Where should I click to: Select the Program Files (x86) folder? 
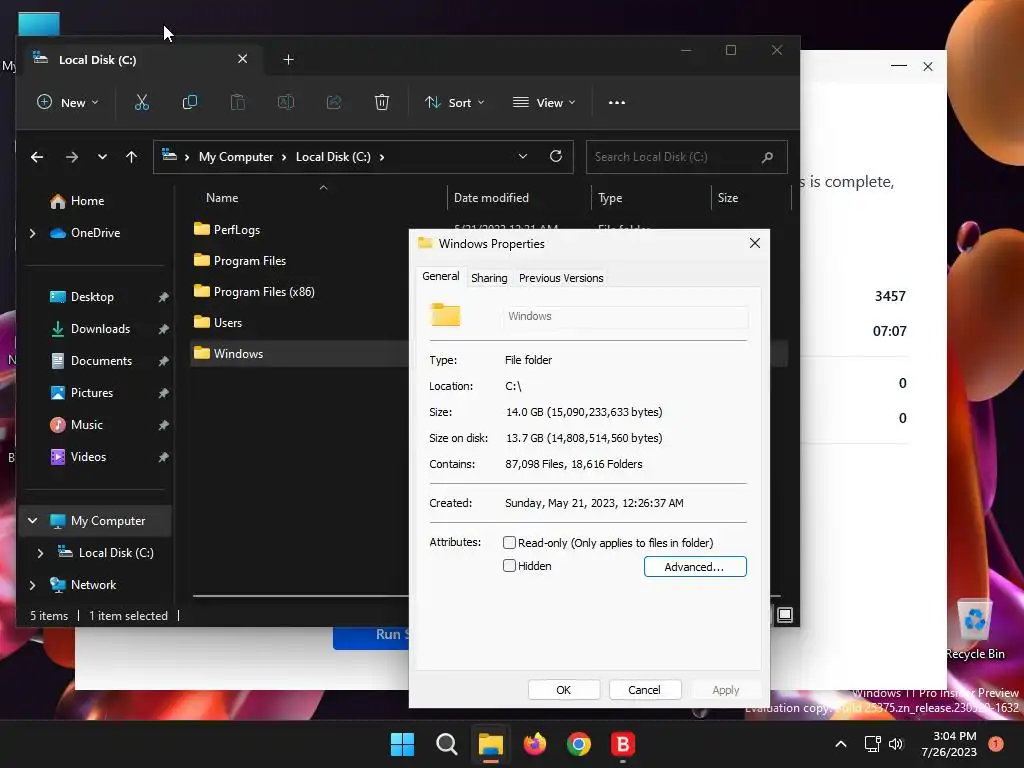pyautogui.click(x=264, y=292)
